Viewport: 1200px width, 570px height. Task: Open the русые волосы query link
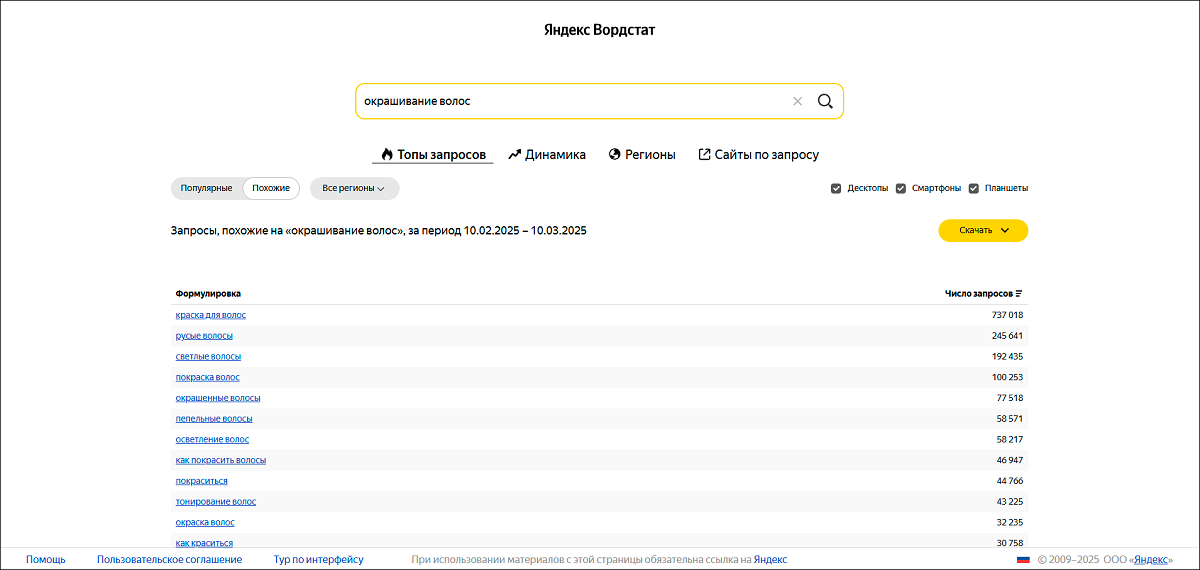tap(204, 336)
